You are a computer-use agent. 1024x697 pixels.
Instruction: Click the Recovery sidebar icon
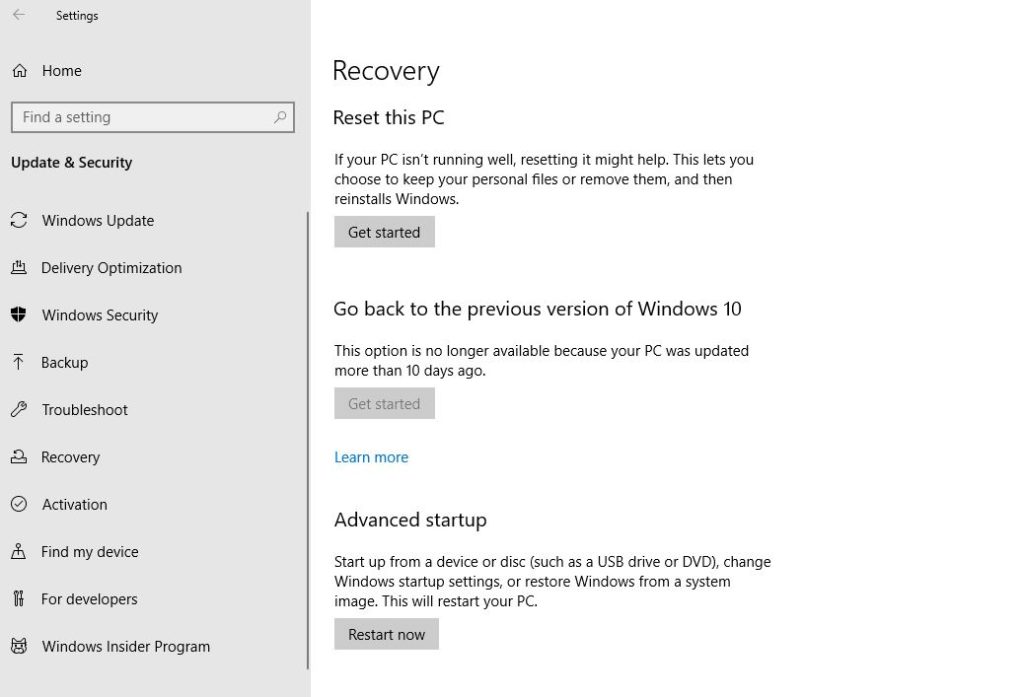pos(19,457)
